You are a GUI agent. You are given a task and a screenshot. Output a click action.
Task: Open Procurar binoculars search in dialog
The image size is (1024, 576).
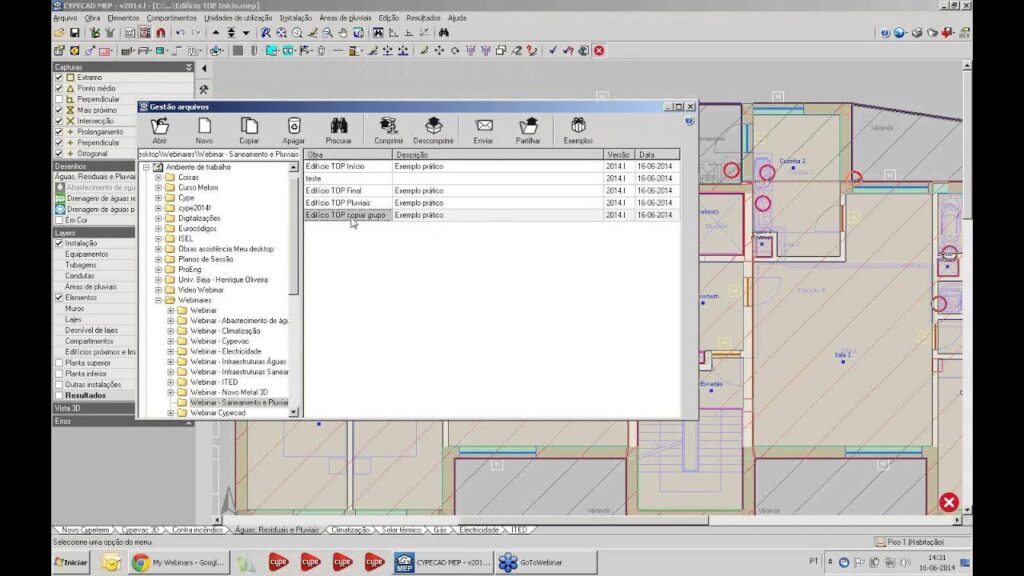pos(339,127)
